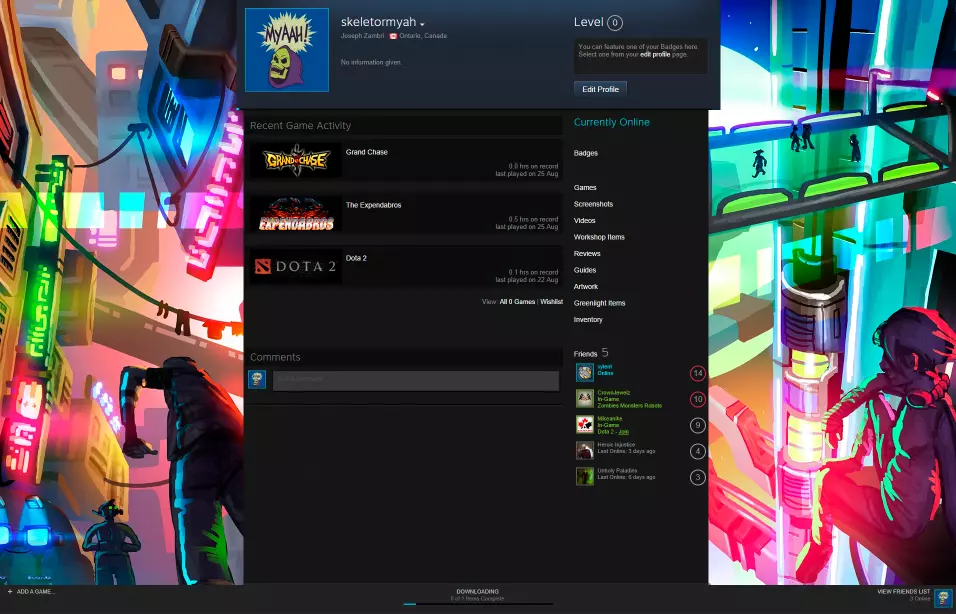Open The Expendabros game logo
Screen dimensions: 956x614
point(296,213)
